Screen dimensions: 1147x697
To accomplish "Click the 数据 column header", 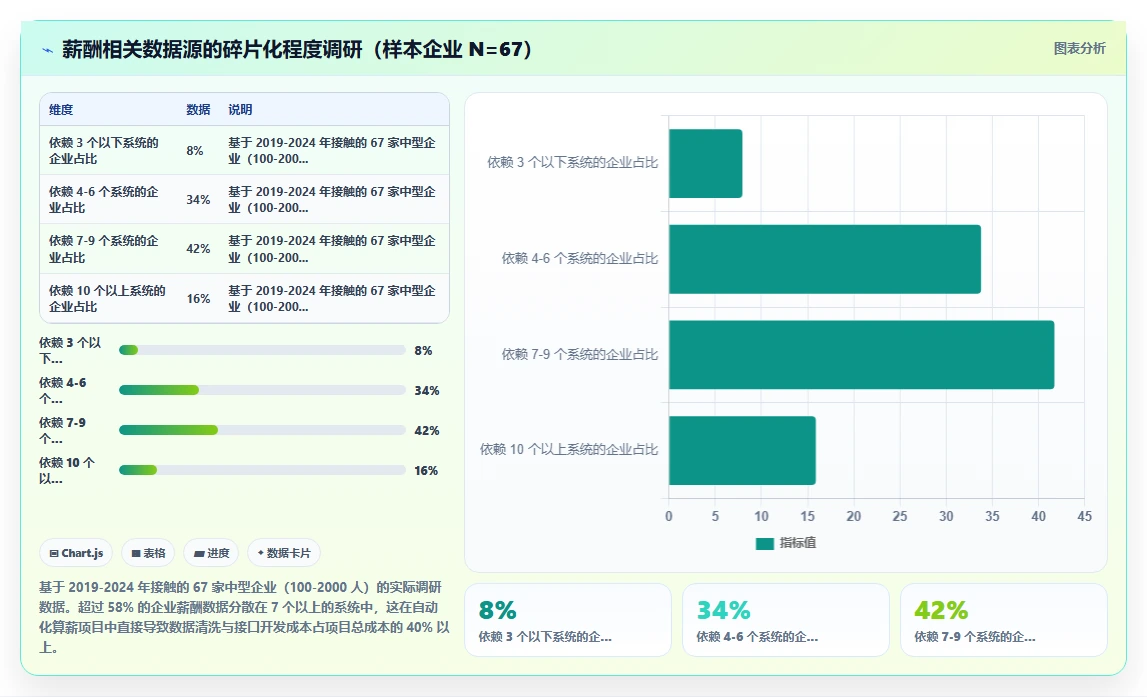I will click(x=198, y=110).
